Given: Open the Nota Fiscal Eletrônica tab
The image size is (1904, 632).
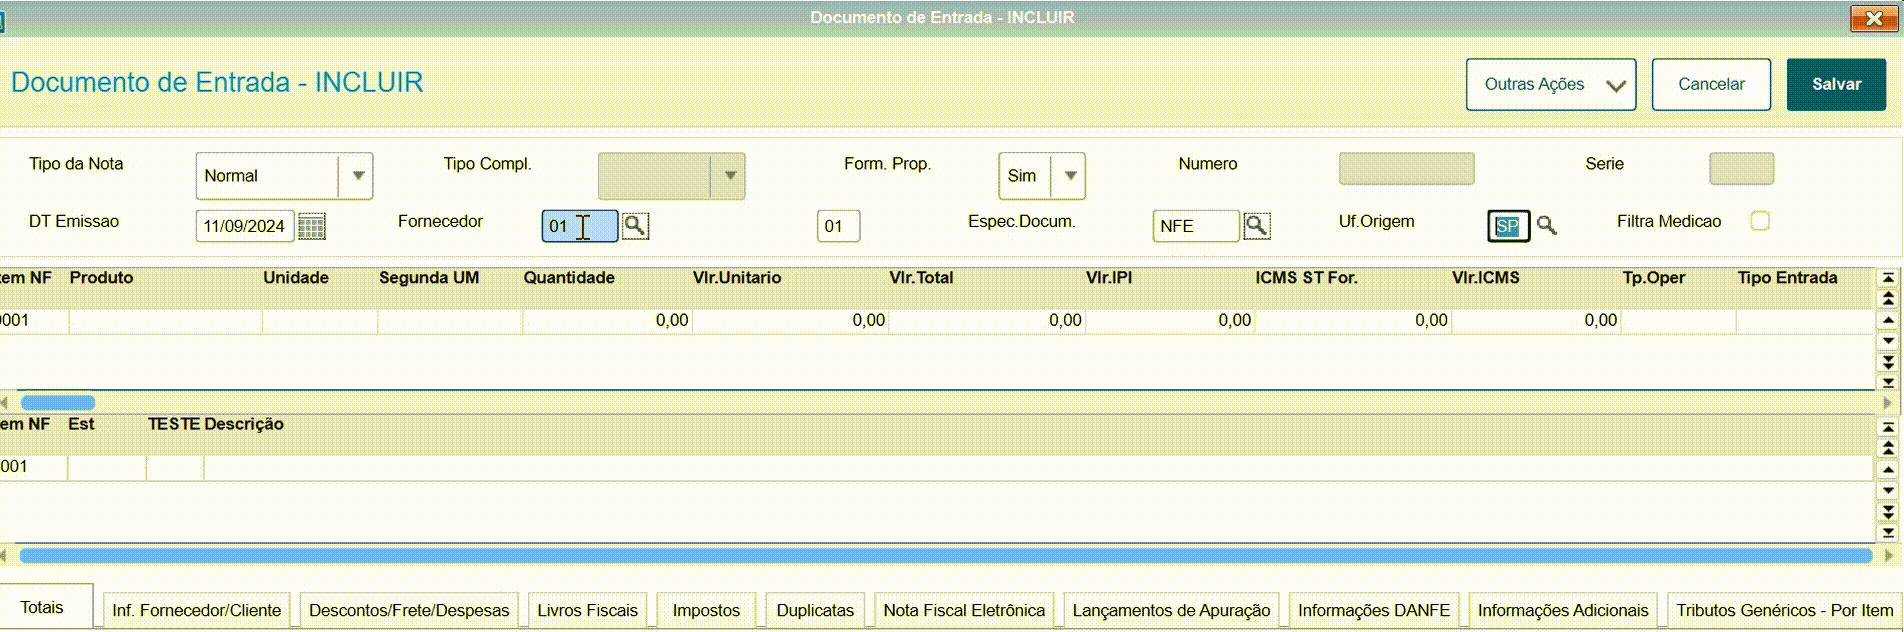Looking at the screenshot, I should (x=964, y=610).
